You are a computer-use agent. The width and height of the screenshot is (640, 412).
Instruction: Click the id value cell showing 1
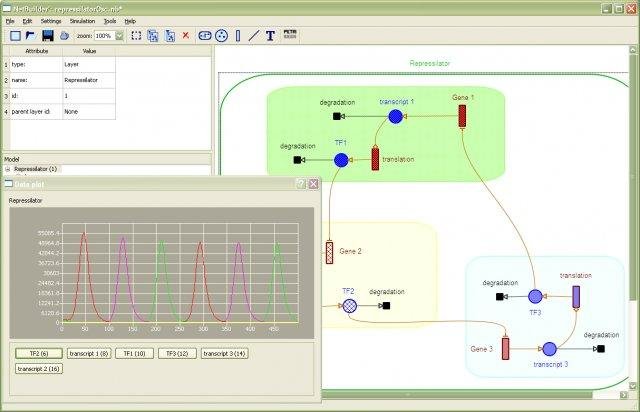[x=89, y=96]
